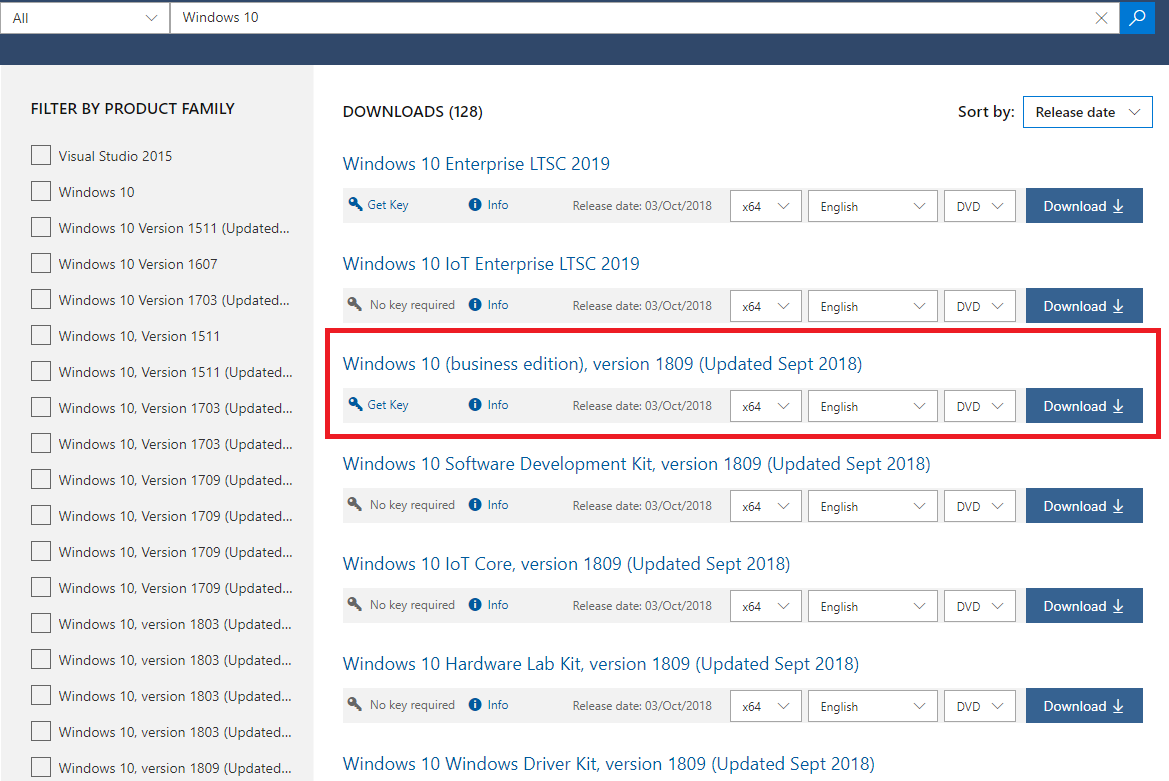Download the Hardware Lab Kit version 1809
The height and width of the screenshot is (781, 1169).
1084,705
